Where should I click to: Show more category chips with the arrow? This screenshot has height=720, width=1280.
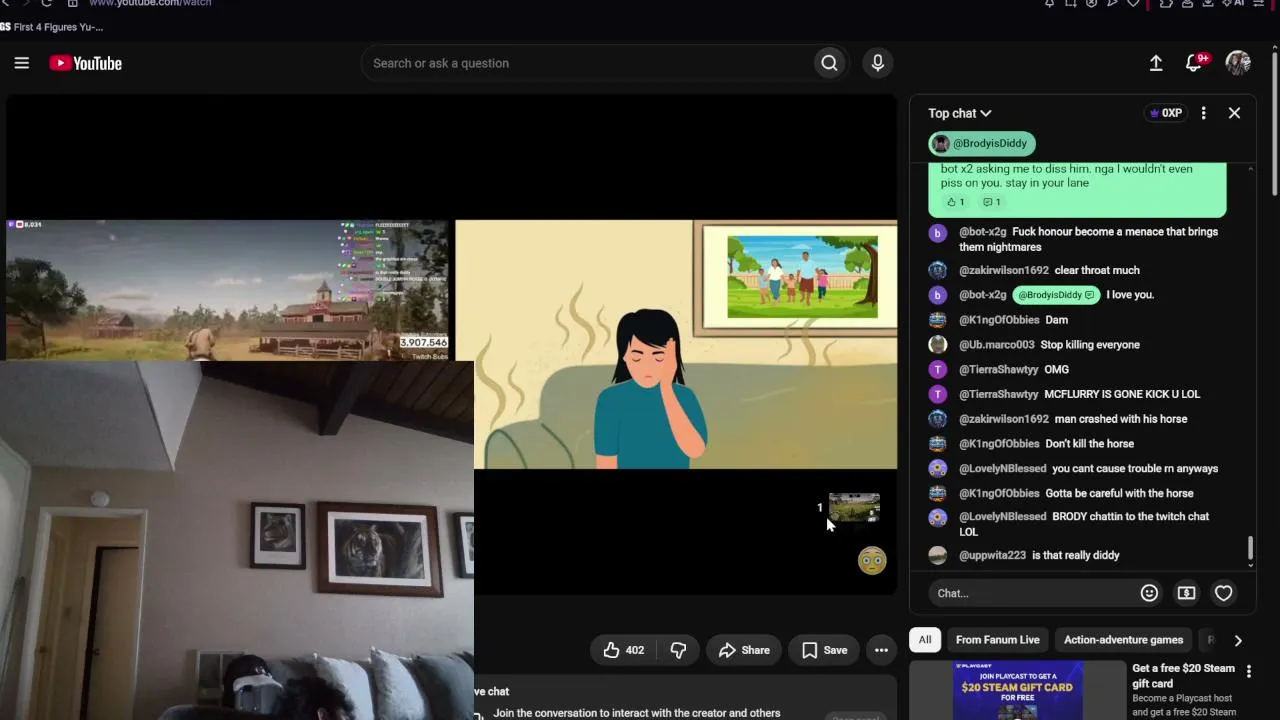point(1238,640)
